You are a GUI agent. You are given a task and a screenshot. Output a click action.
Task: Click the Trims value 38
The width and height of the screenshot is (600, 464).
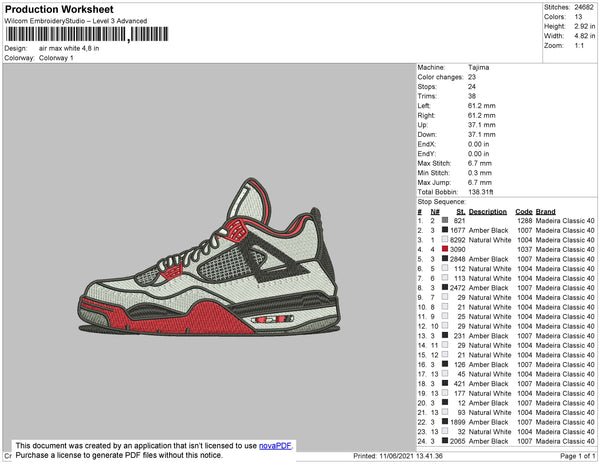(472, 96)
